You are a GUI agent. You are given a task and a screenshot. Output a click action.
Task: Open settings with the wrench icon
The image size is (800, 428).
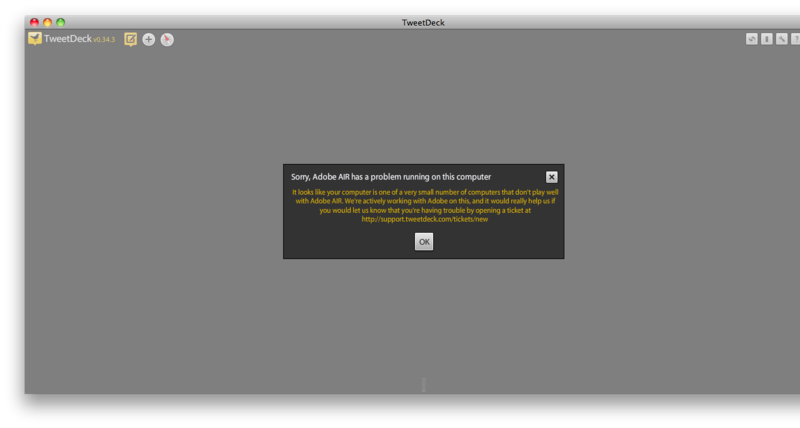click(782, 39)
